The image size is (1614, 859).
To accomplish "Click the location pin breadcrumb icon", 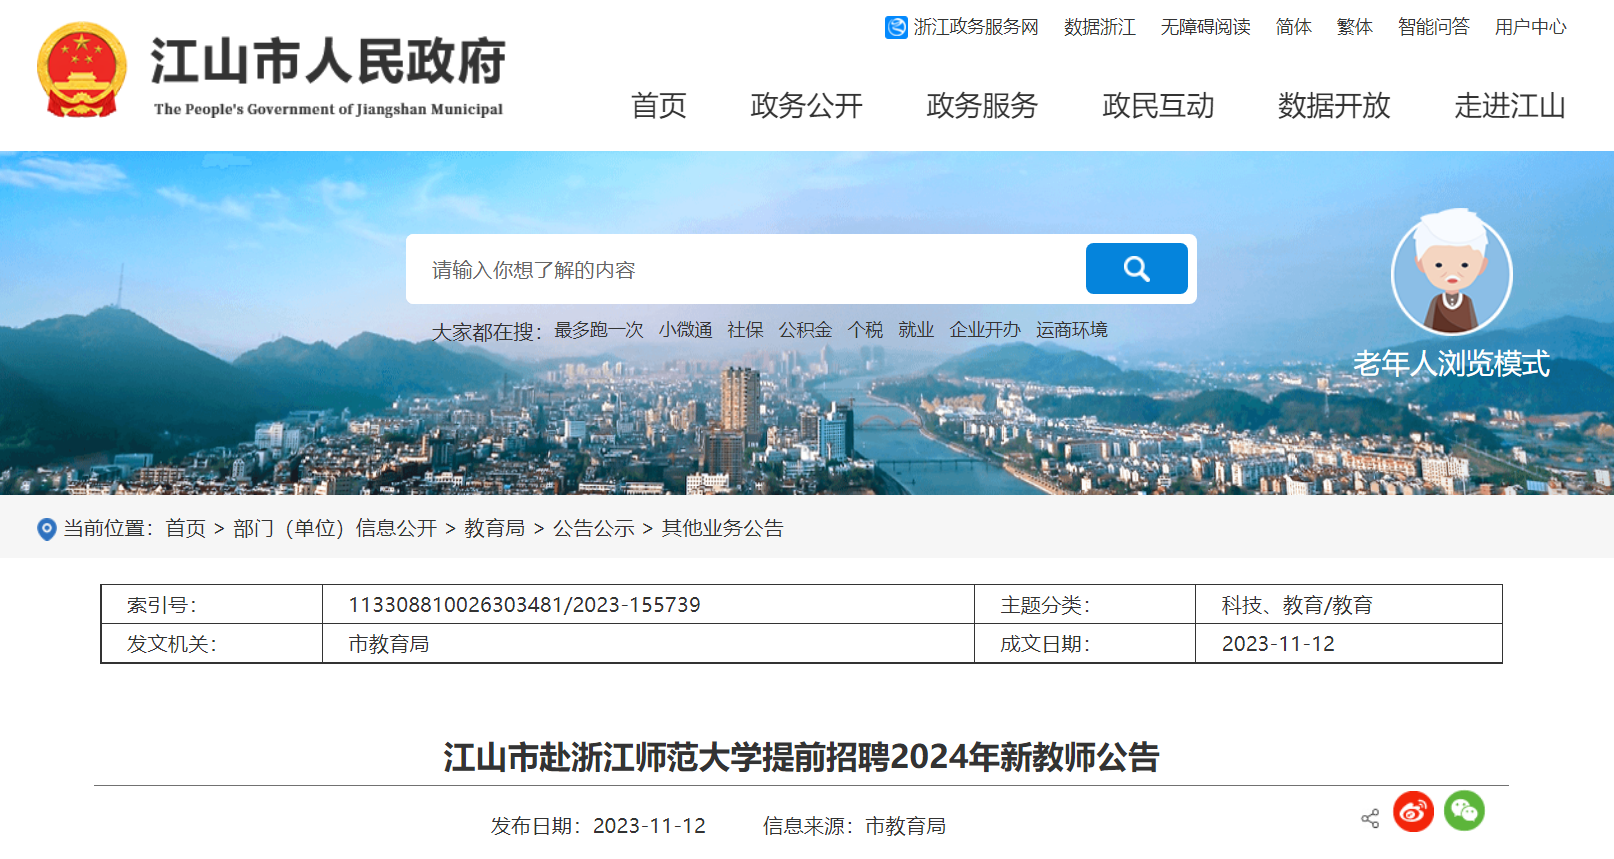I will (x=46, y=529).
